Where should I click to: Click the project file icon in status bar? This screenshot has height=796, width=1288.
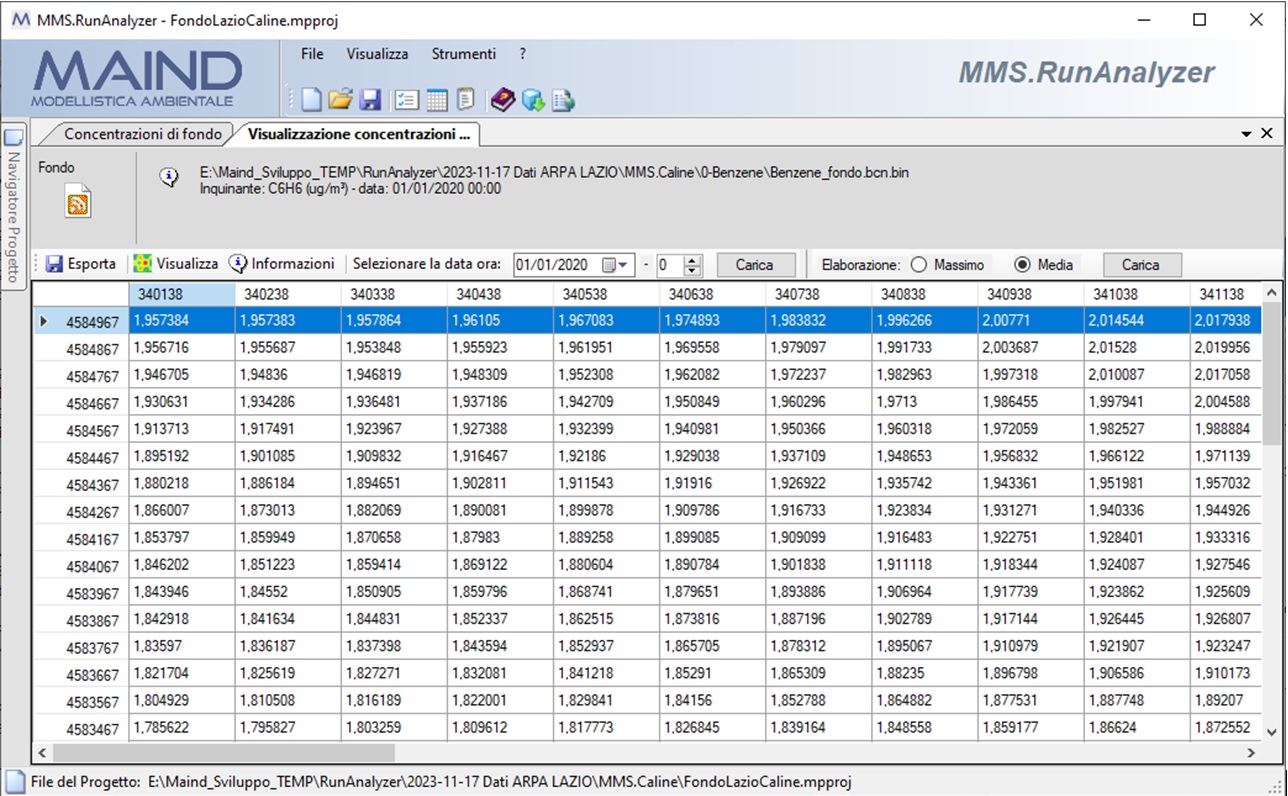pos(14,781)
